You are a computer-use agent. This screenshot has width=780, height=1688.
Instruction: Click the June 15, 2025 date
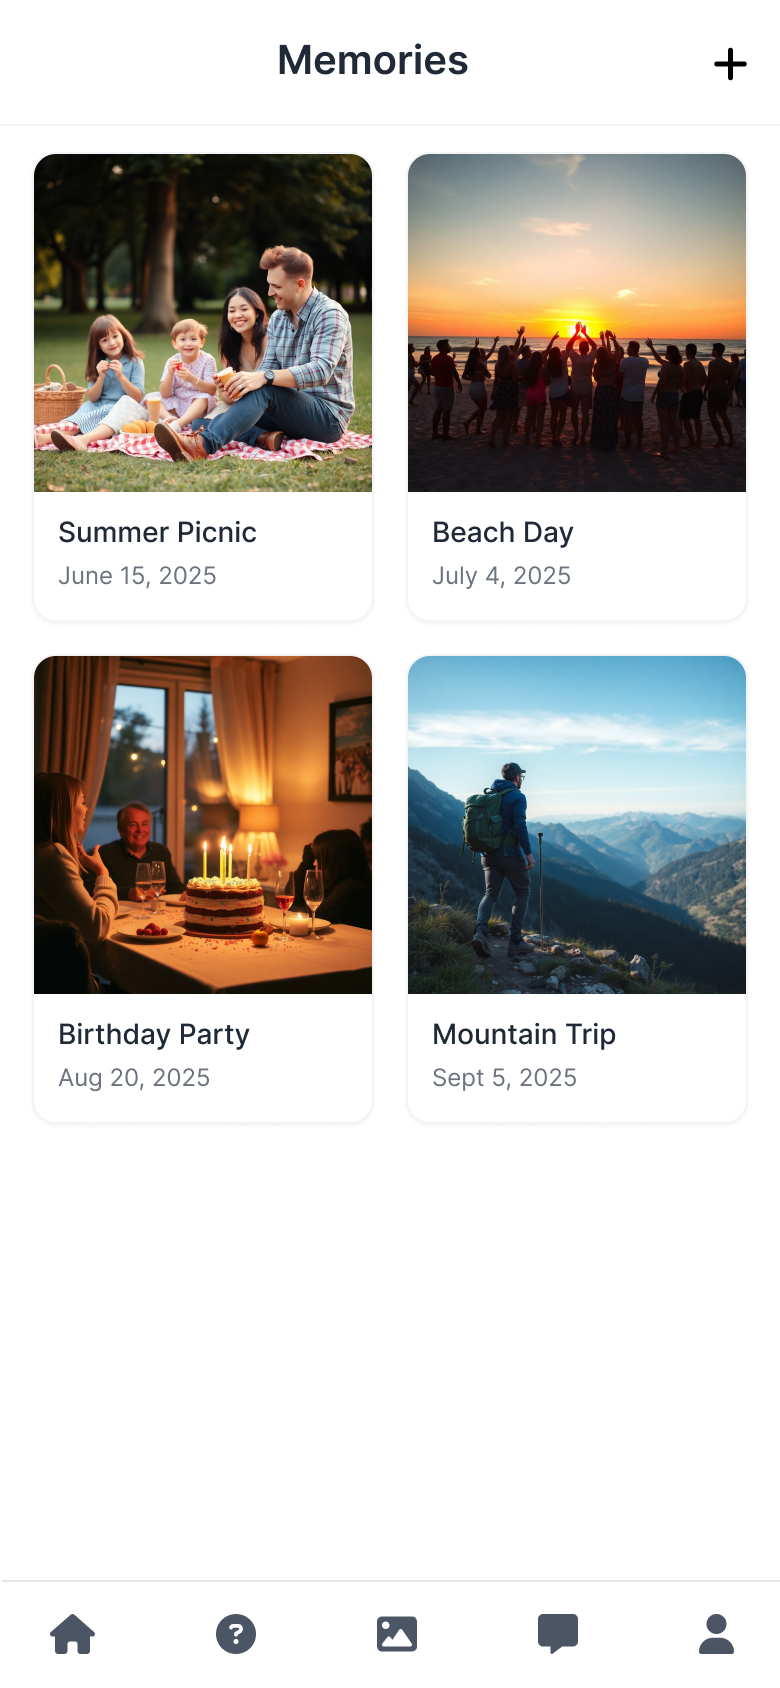(137, 576)
